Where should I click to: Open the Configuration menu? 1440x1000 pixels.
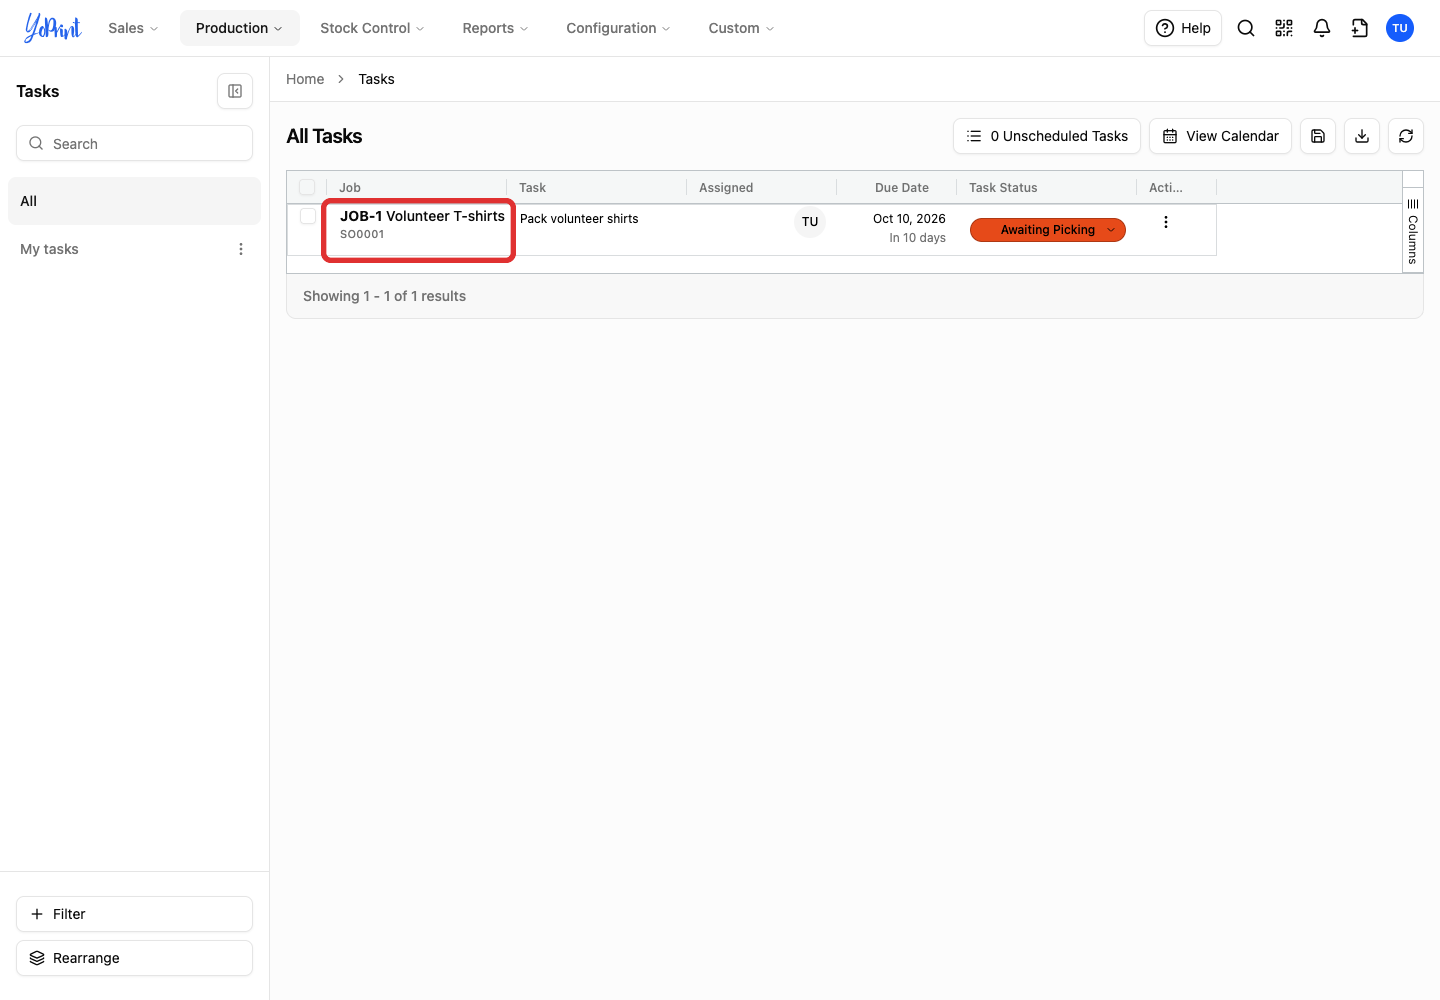click(618, 28)
